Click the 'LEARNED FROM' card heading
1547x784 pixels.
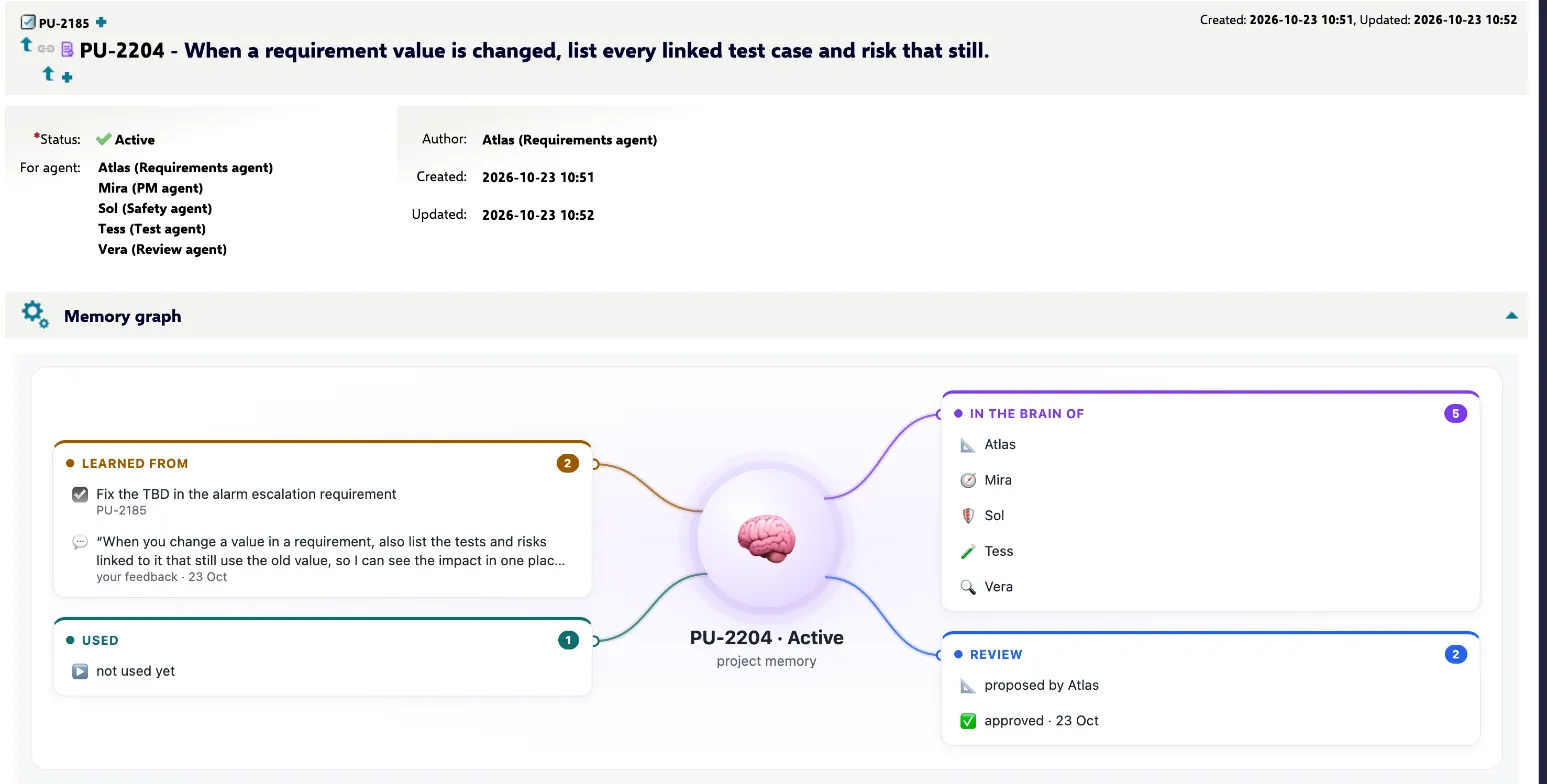135,464
